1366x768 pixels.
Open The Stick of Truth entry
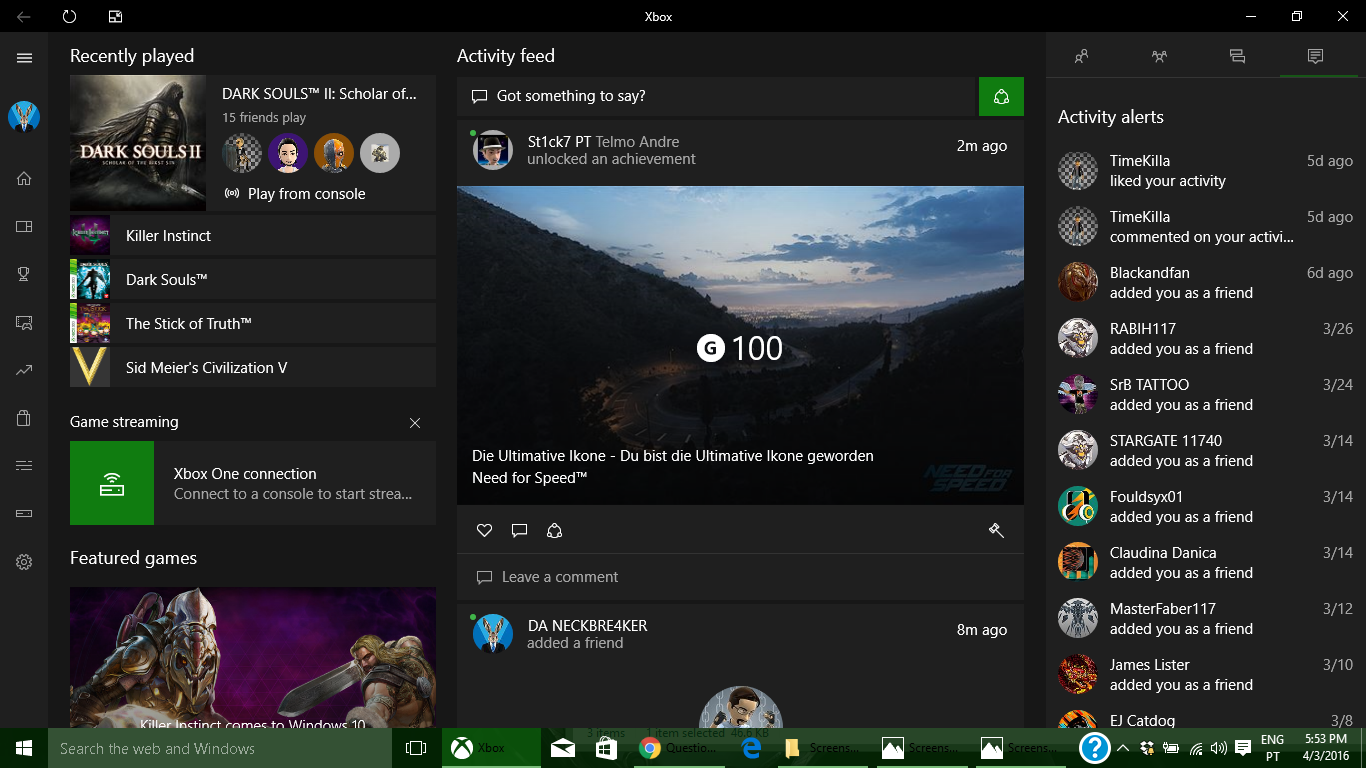(253, 324)
